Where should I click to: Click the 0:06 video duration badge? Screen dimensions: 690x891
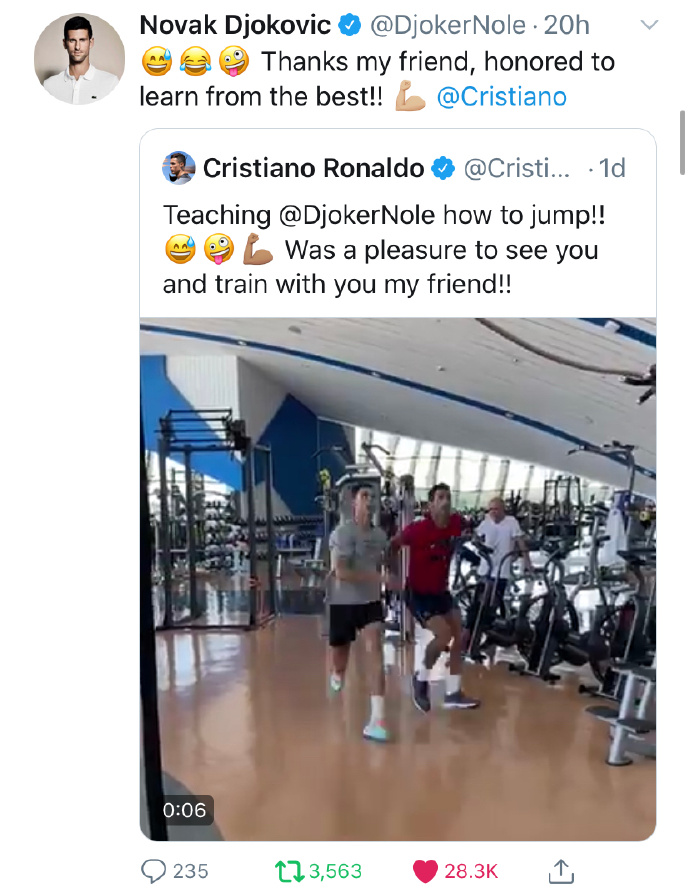[x=185, y=810]
